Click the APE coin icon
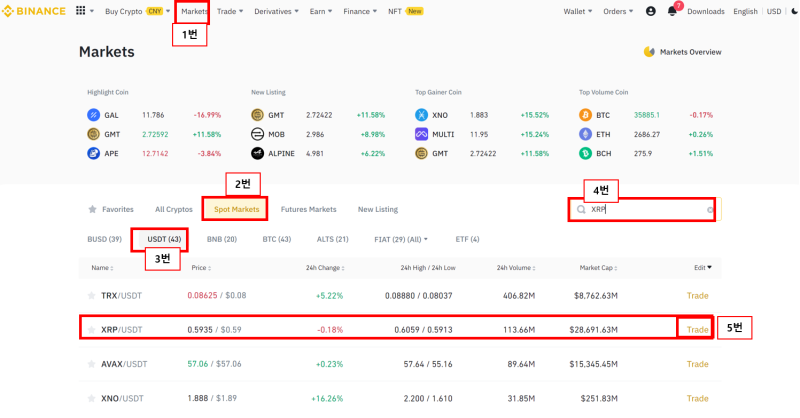Image resolution: width=800 pixels, height=418 pixels. (93, 153)
